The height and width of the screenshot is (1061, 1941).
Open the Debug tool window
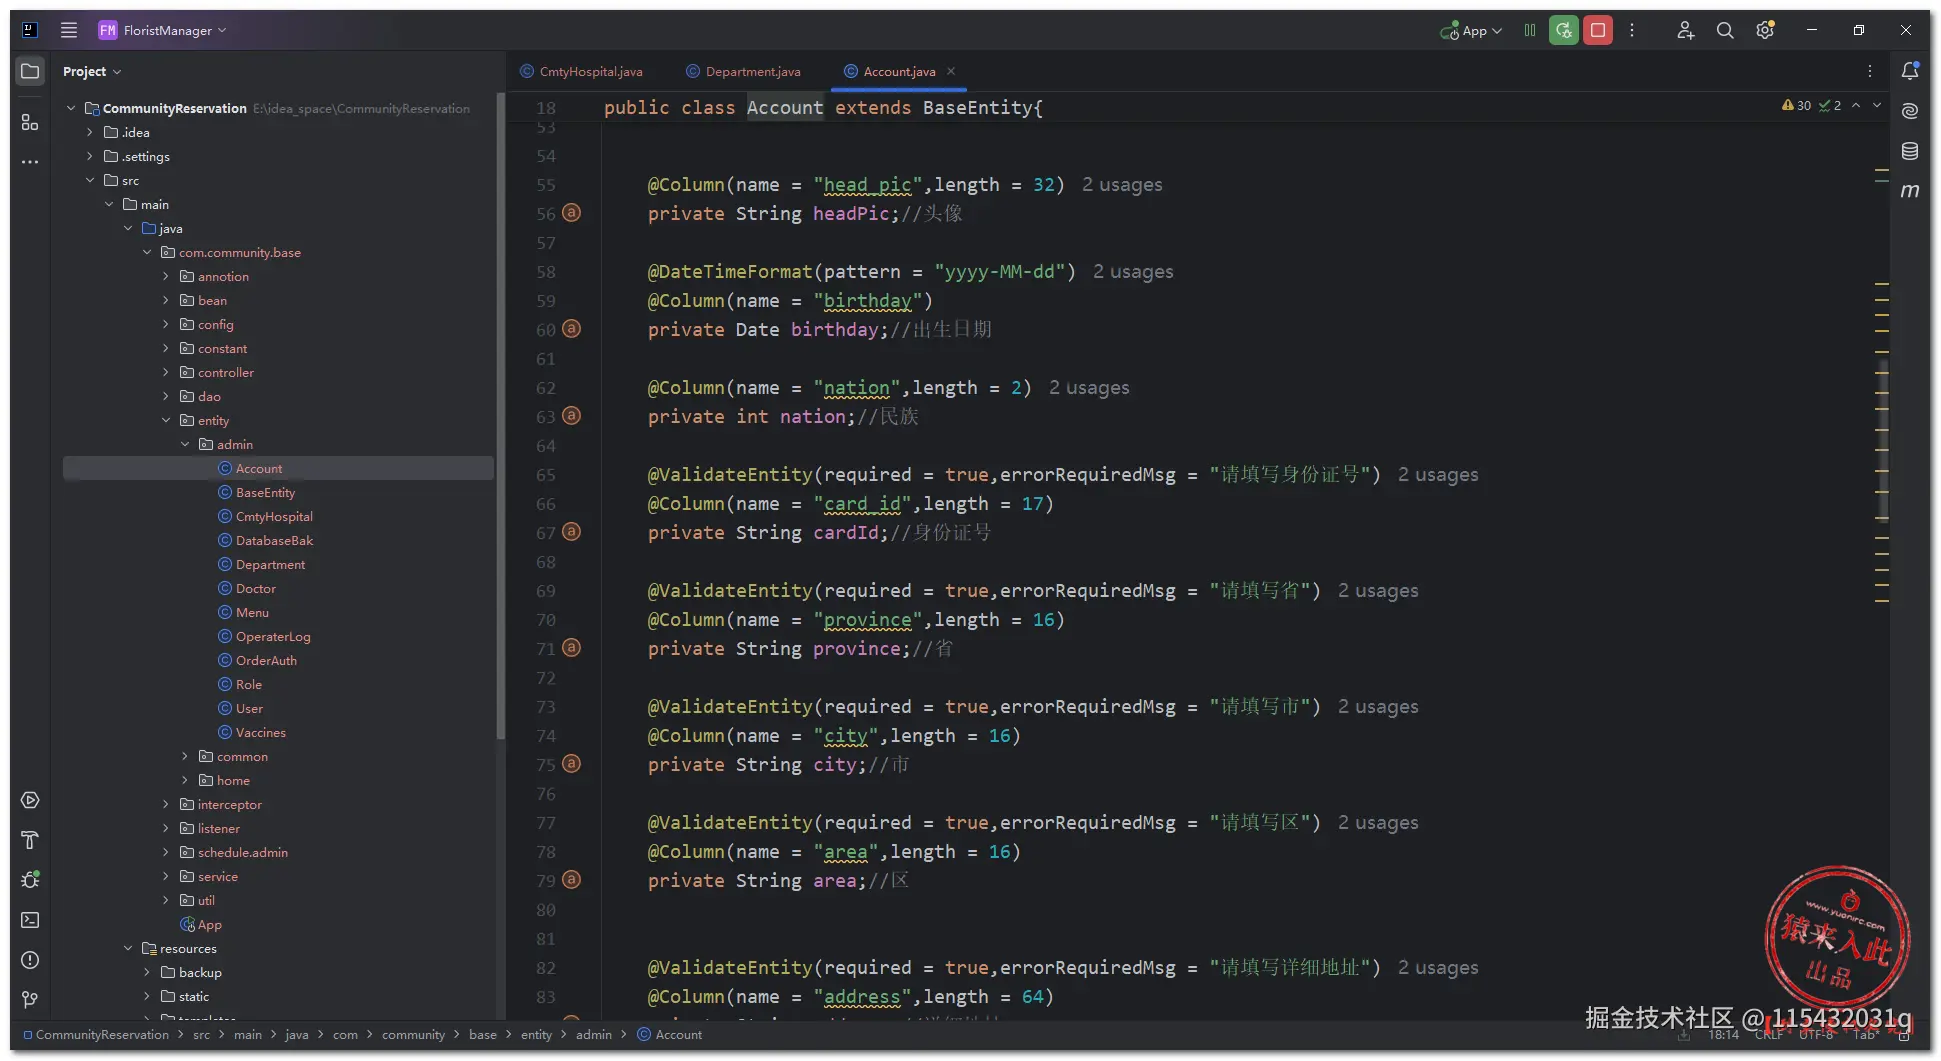(30, 880)
